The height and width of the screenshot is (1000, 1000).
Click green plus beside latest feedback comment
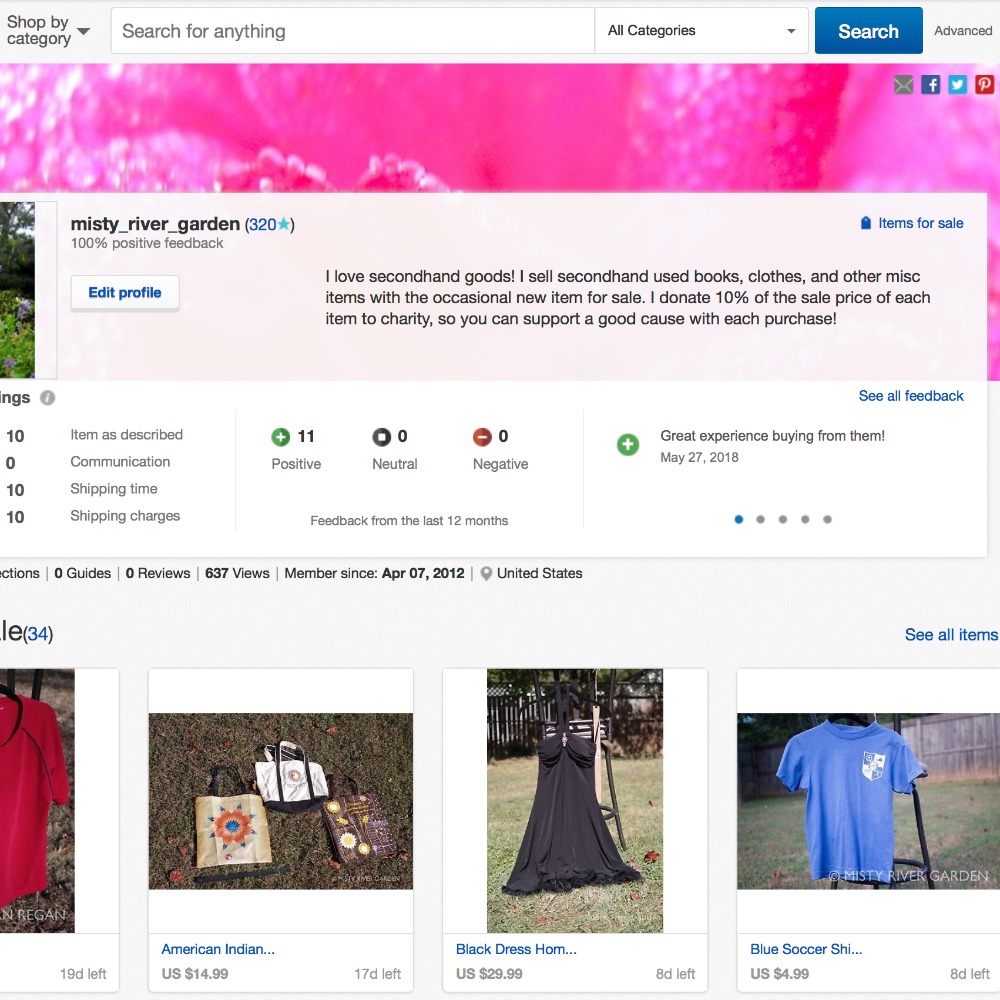coord(628,445)
